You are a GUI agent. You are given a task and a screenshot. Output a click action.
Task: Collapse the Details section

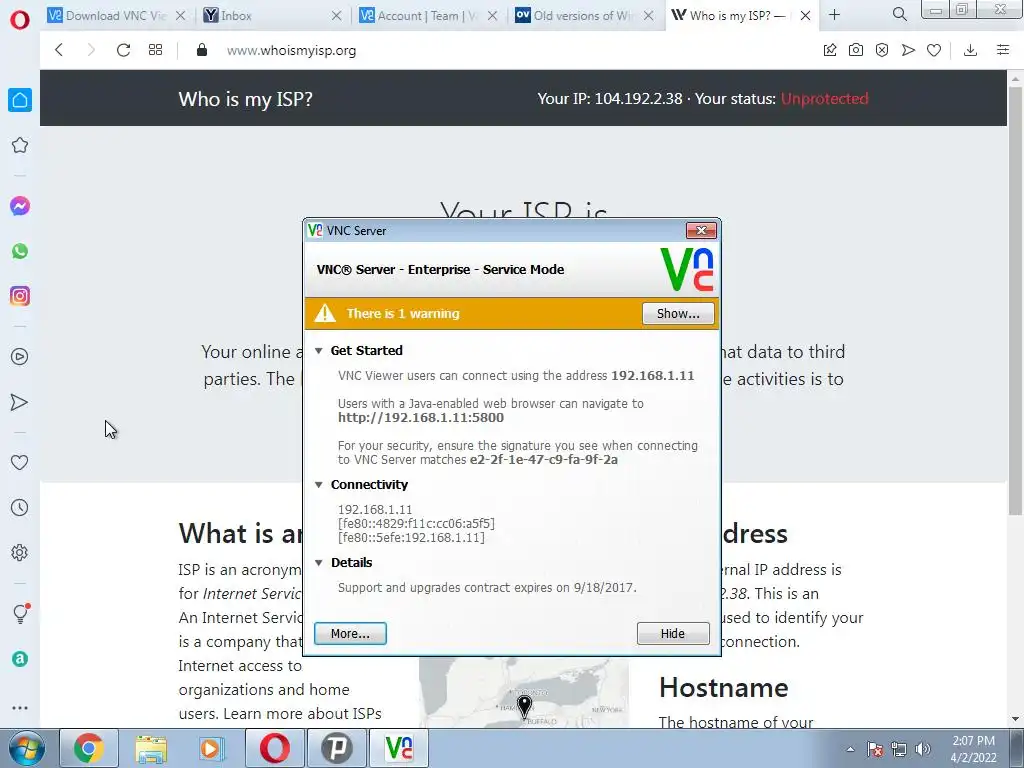pyautogui.click(x=319, y=563)
